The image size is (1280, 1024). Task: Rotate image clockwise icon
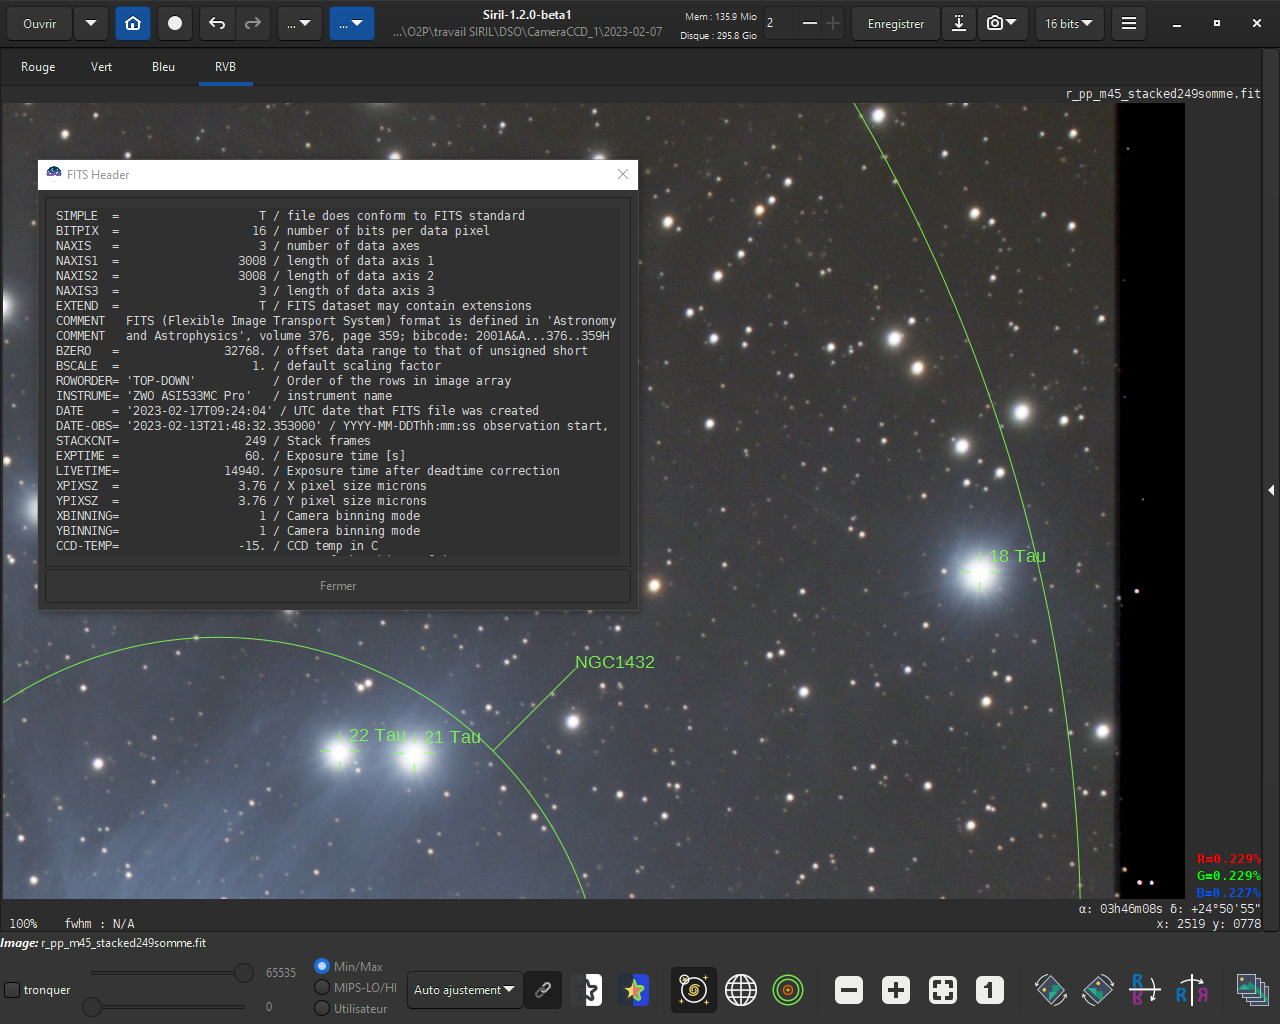(1098, 990)
